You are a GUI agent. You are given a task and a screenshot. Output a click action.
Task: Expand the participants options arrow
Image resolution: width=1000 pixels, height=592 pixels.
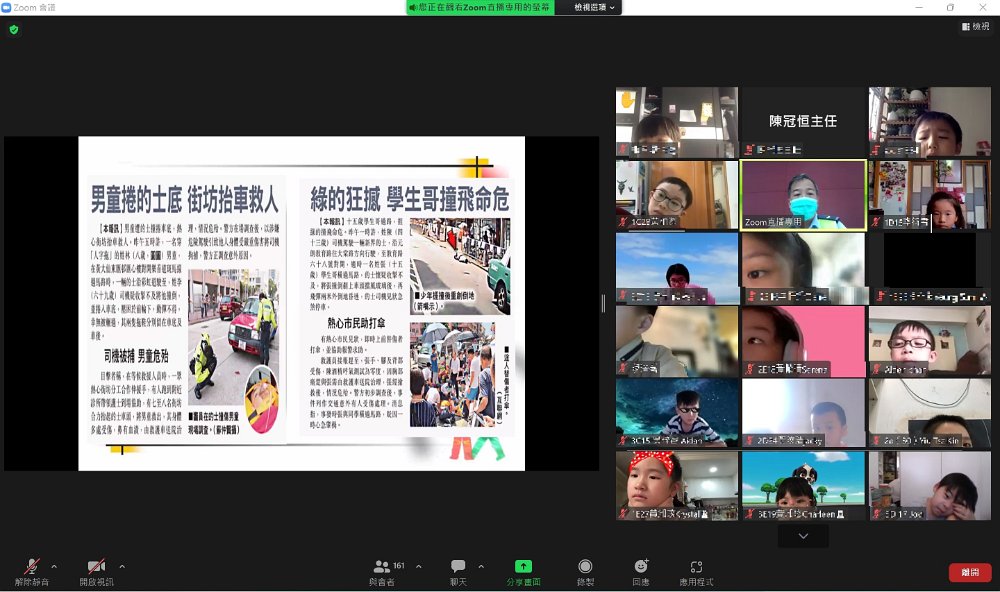coord(418,565)
